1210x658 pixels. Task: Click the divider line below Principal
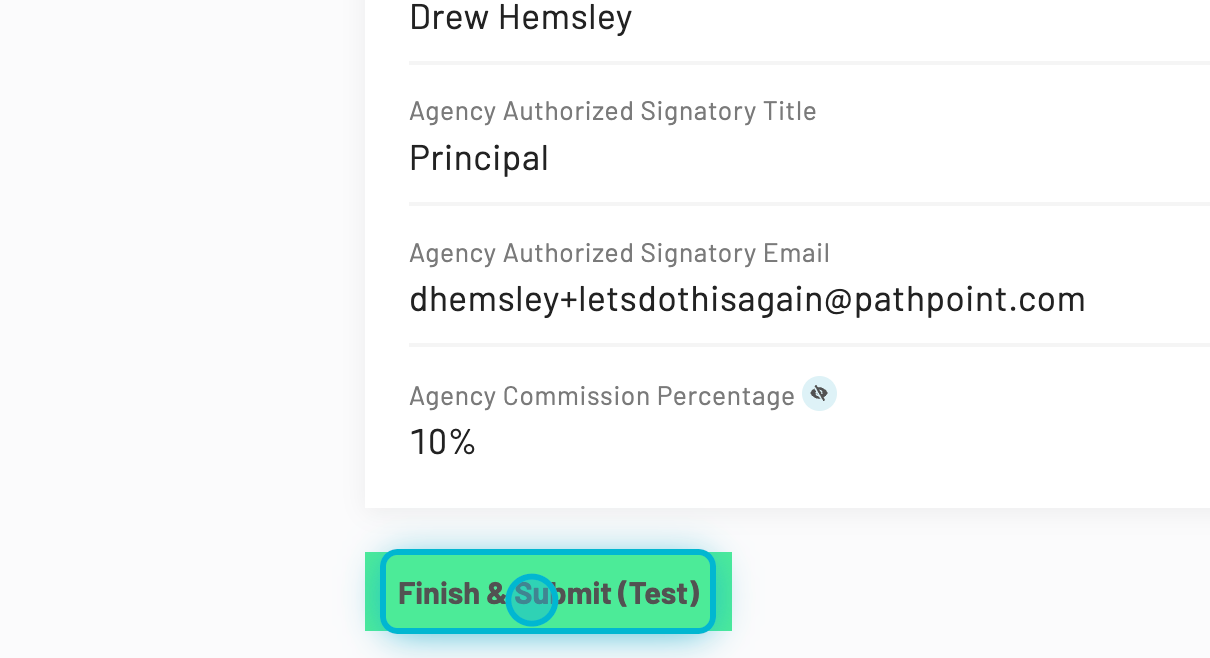pyautogui.click(x=800, y=204)
